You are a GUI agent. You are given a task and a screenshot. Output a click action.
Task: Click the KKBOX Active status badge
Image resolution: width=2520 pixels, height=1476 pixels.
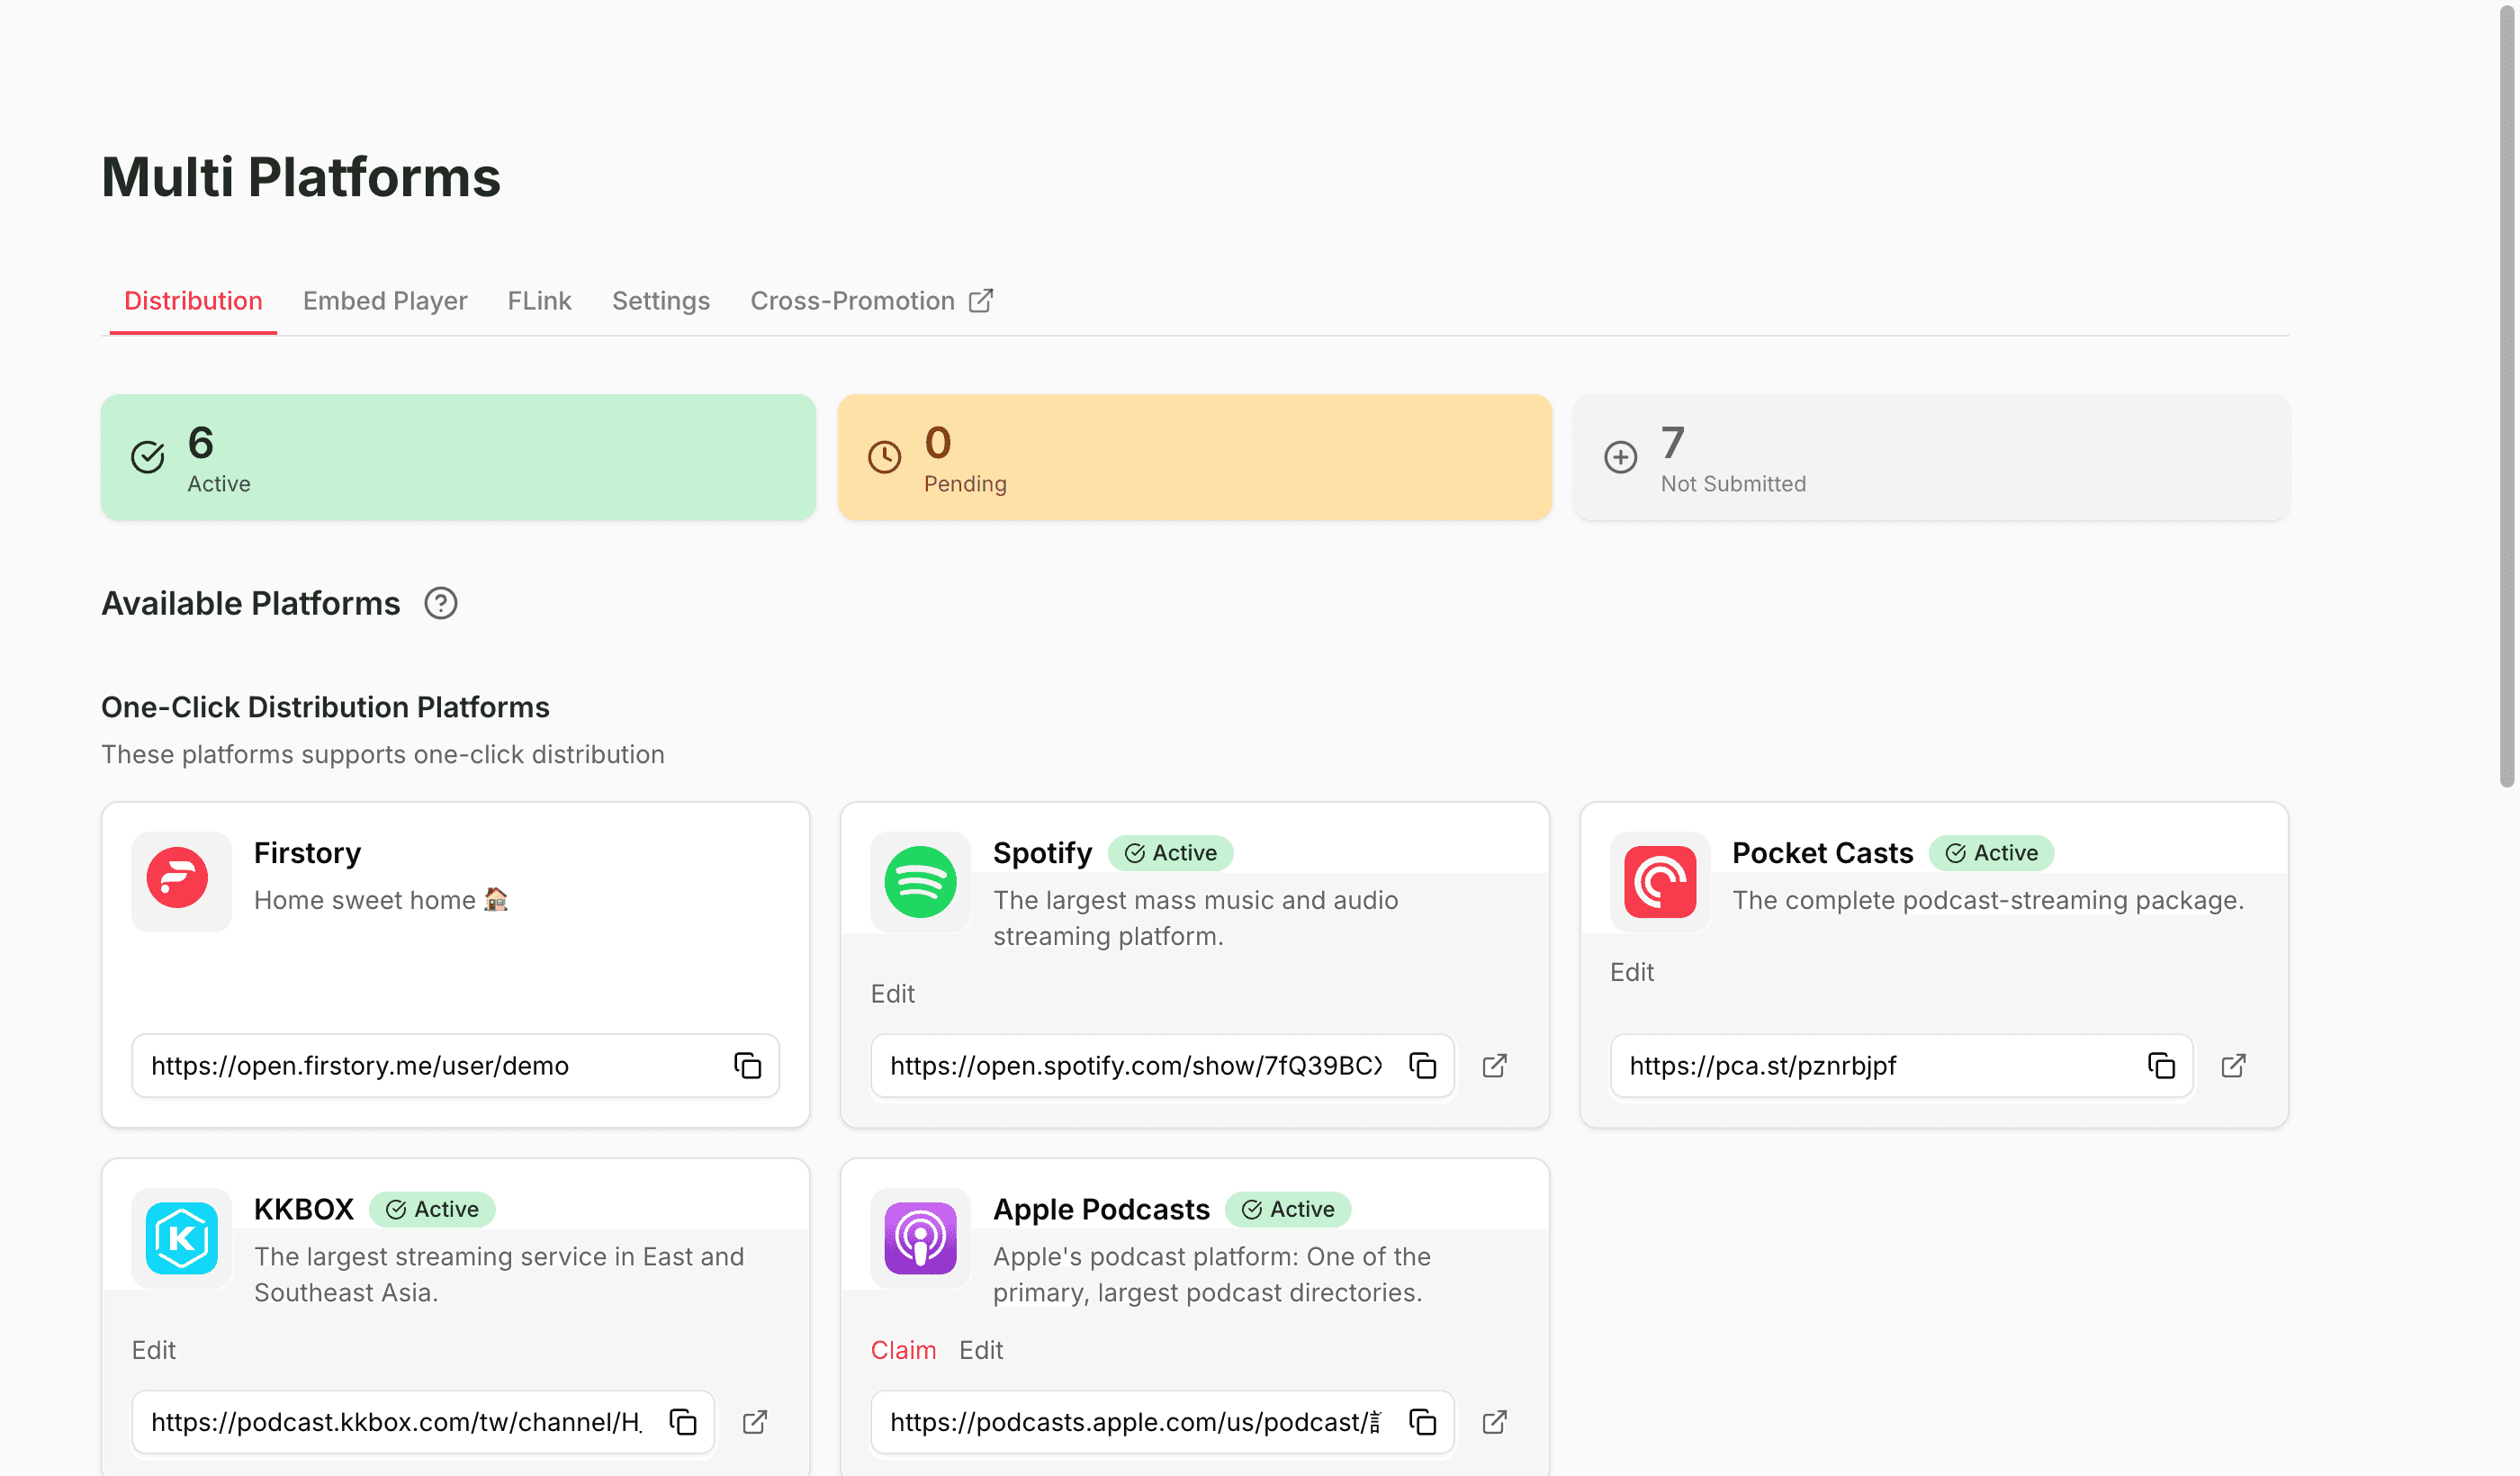pyautogui.click(x=432, y=1209)
